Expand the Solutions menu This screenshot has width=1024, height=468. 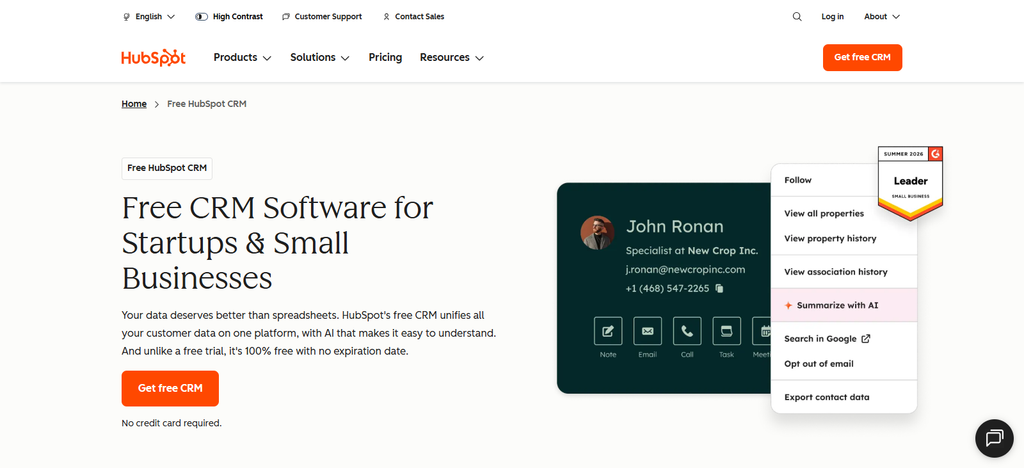tap(320, 57)
